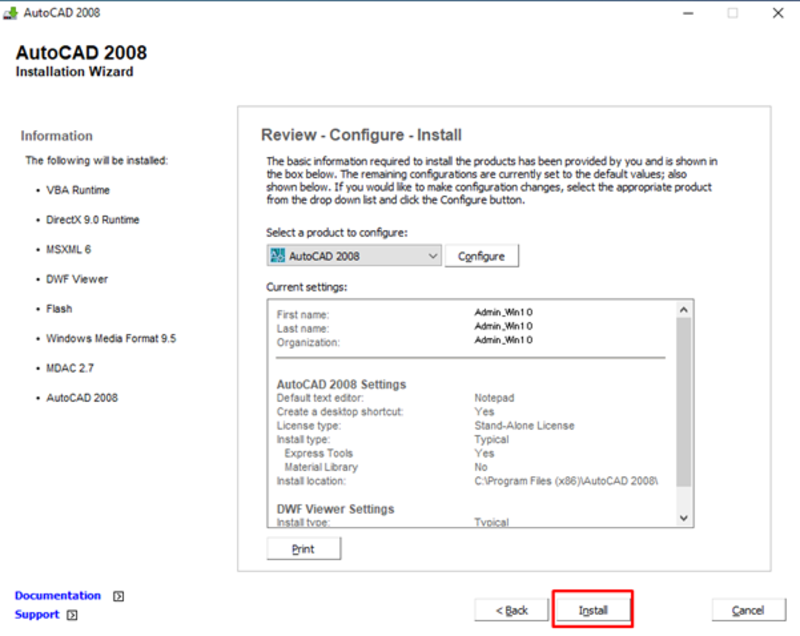Select 'AutoCAD 2008' in the install list
The width and height of the screenshot is (800, 636).
[x=82, y=397]
